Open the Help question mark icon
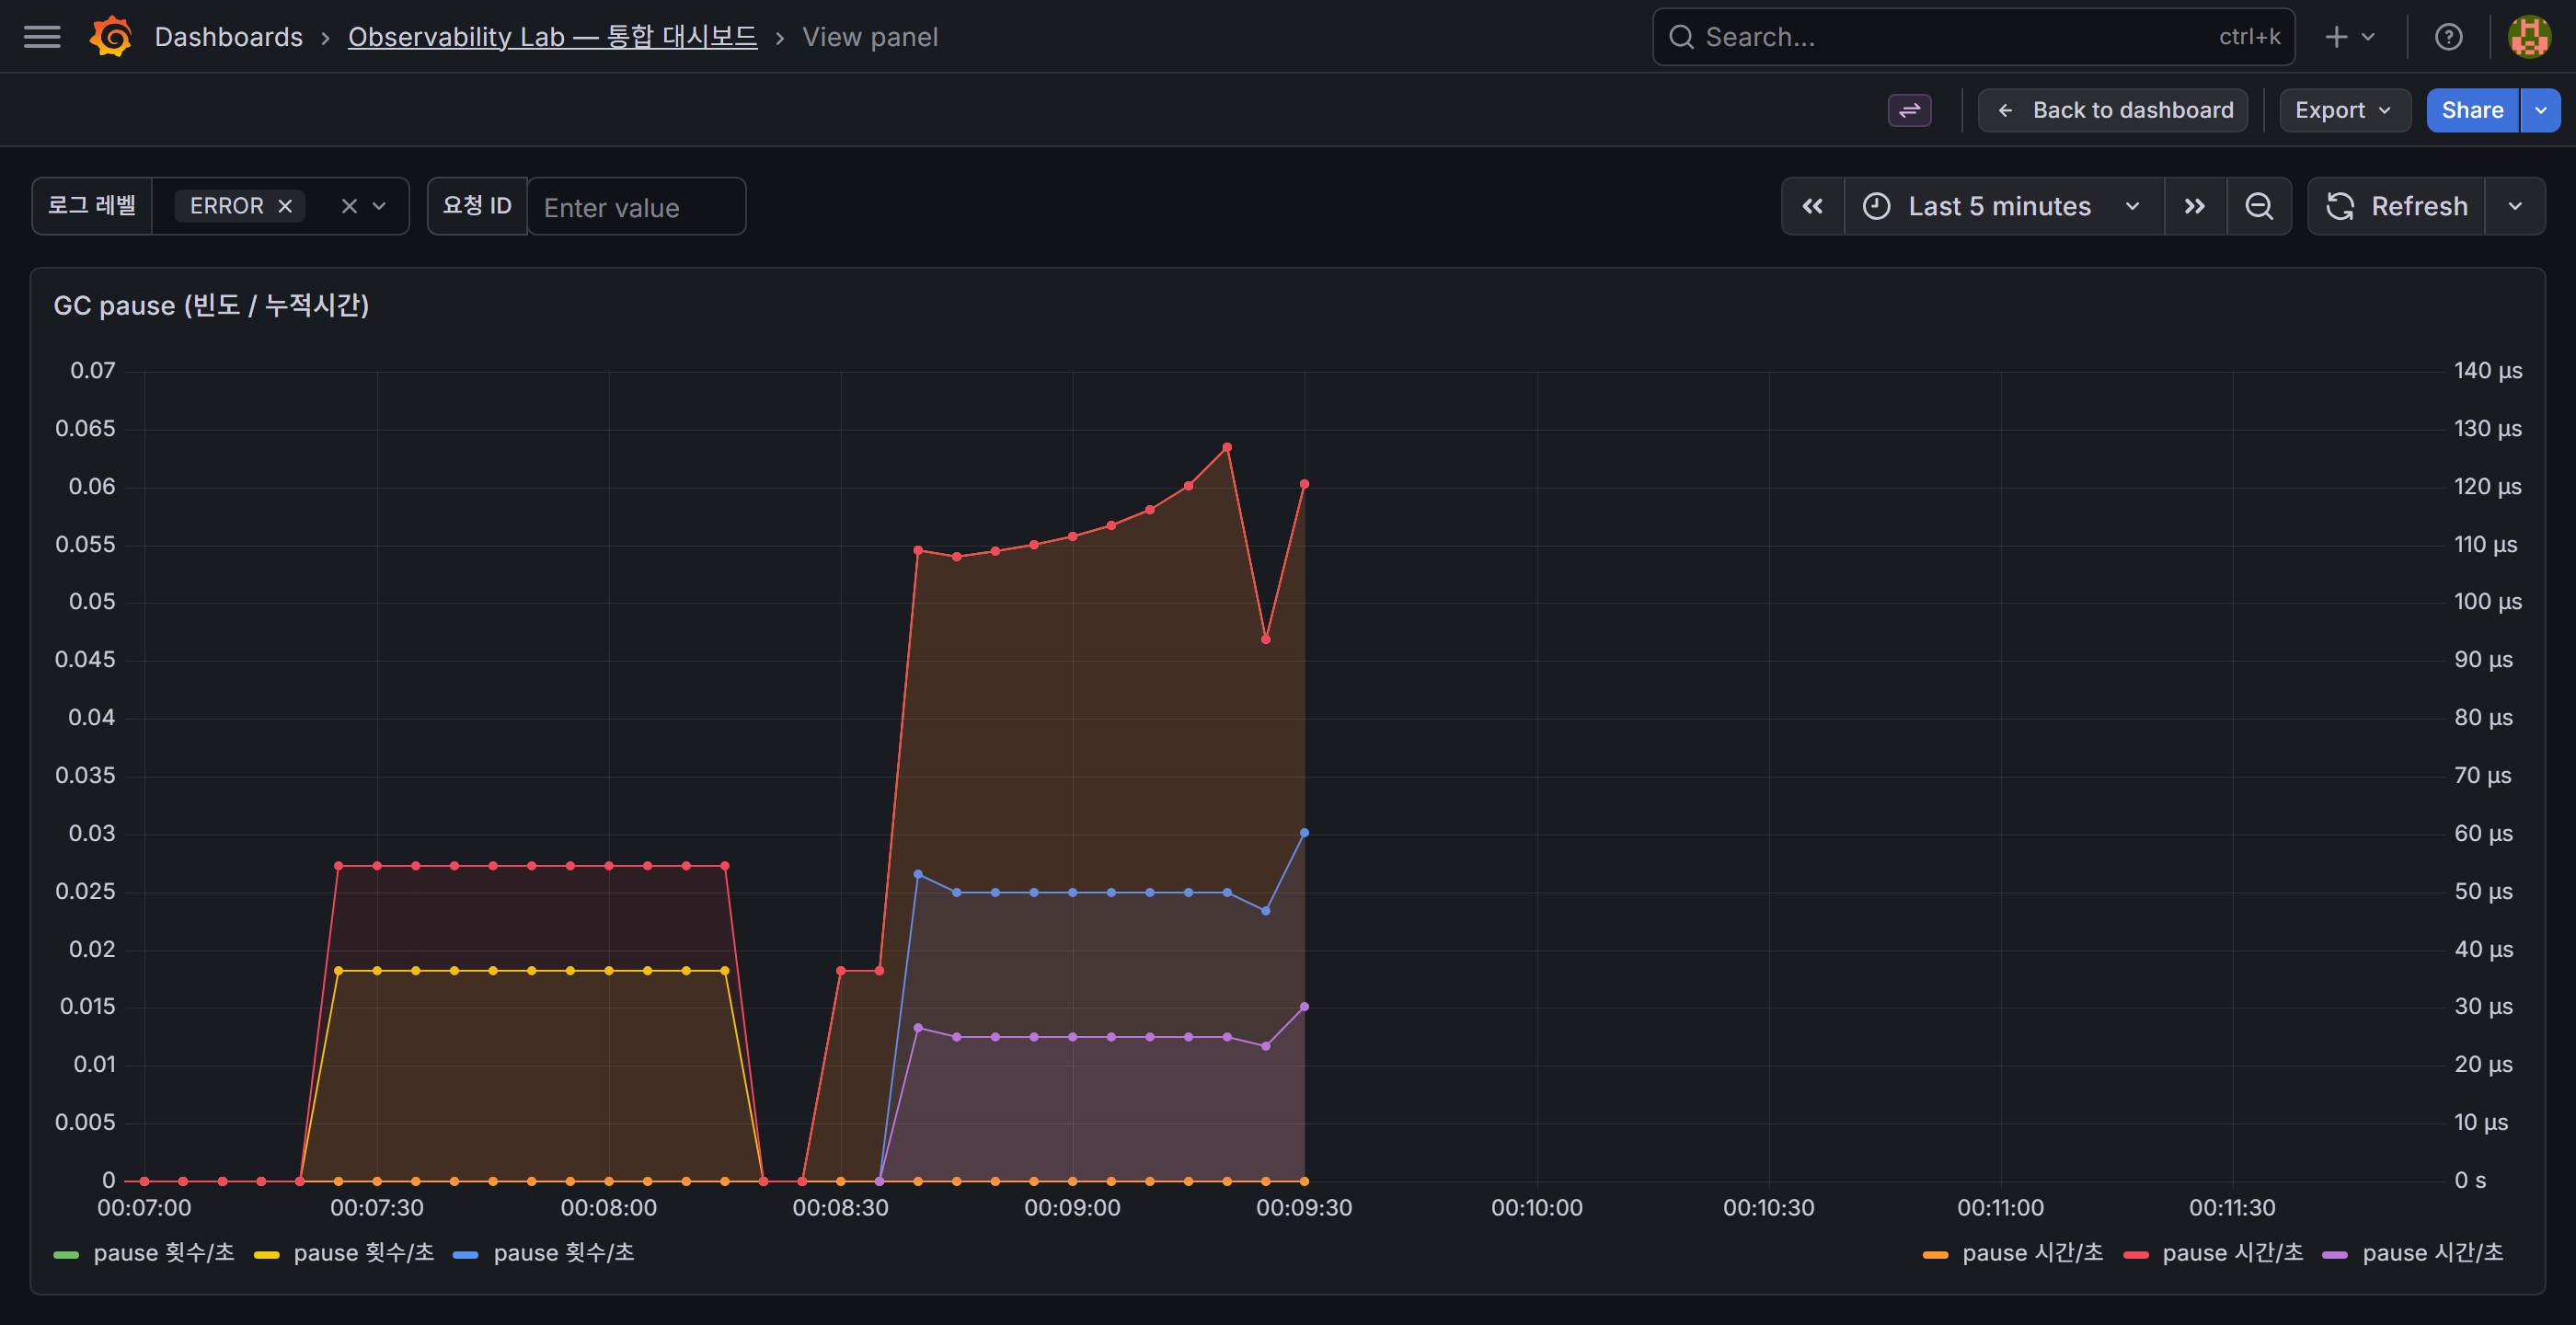 click(2448, 37)
